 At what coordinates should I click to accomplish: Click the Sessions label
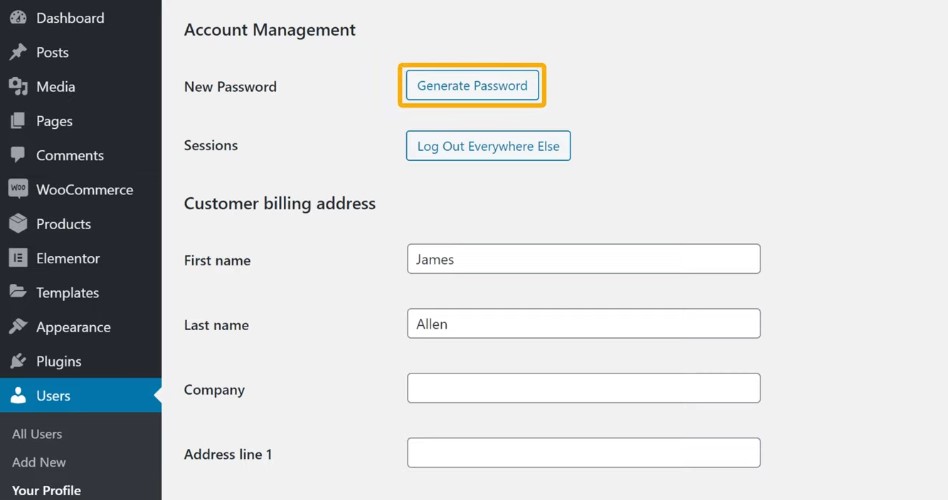pos(211,145)
